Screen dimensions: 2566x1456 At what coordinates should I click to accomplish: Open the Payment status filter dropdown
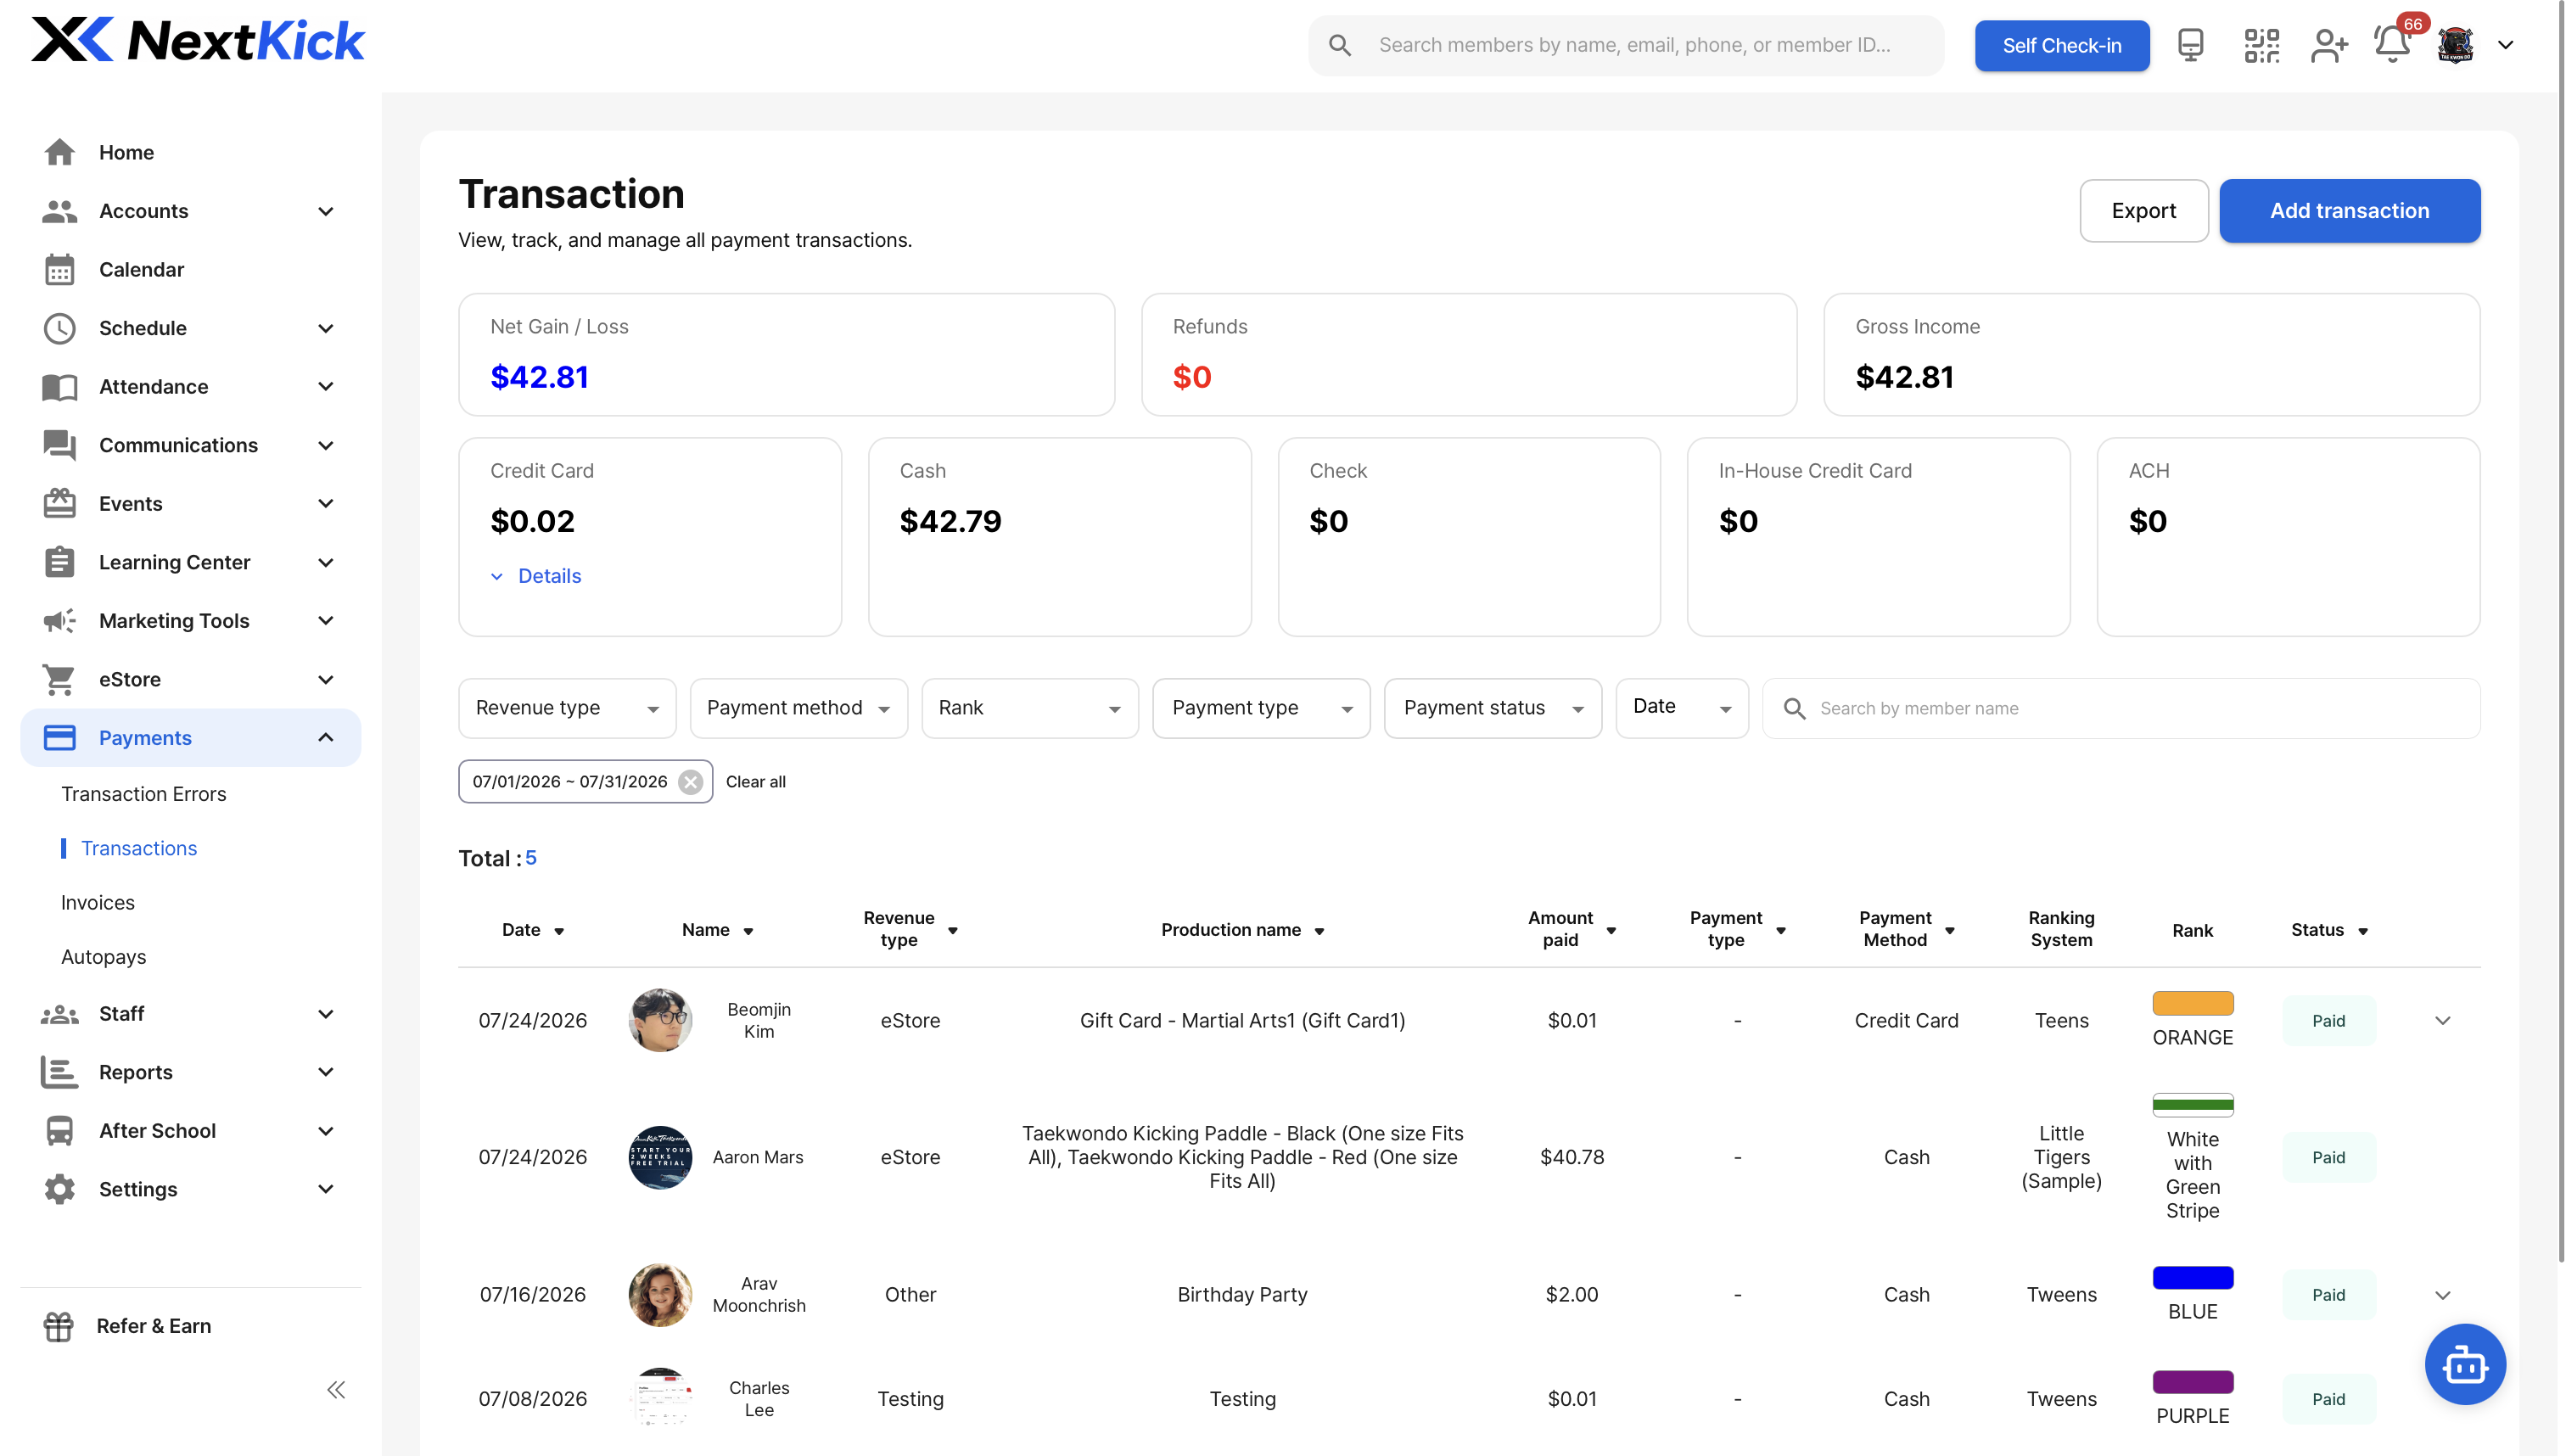[1492, 708]
